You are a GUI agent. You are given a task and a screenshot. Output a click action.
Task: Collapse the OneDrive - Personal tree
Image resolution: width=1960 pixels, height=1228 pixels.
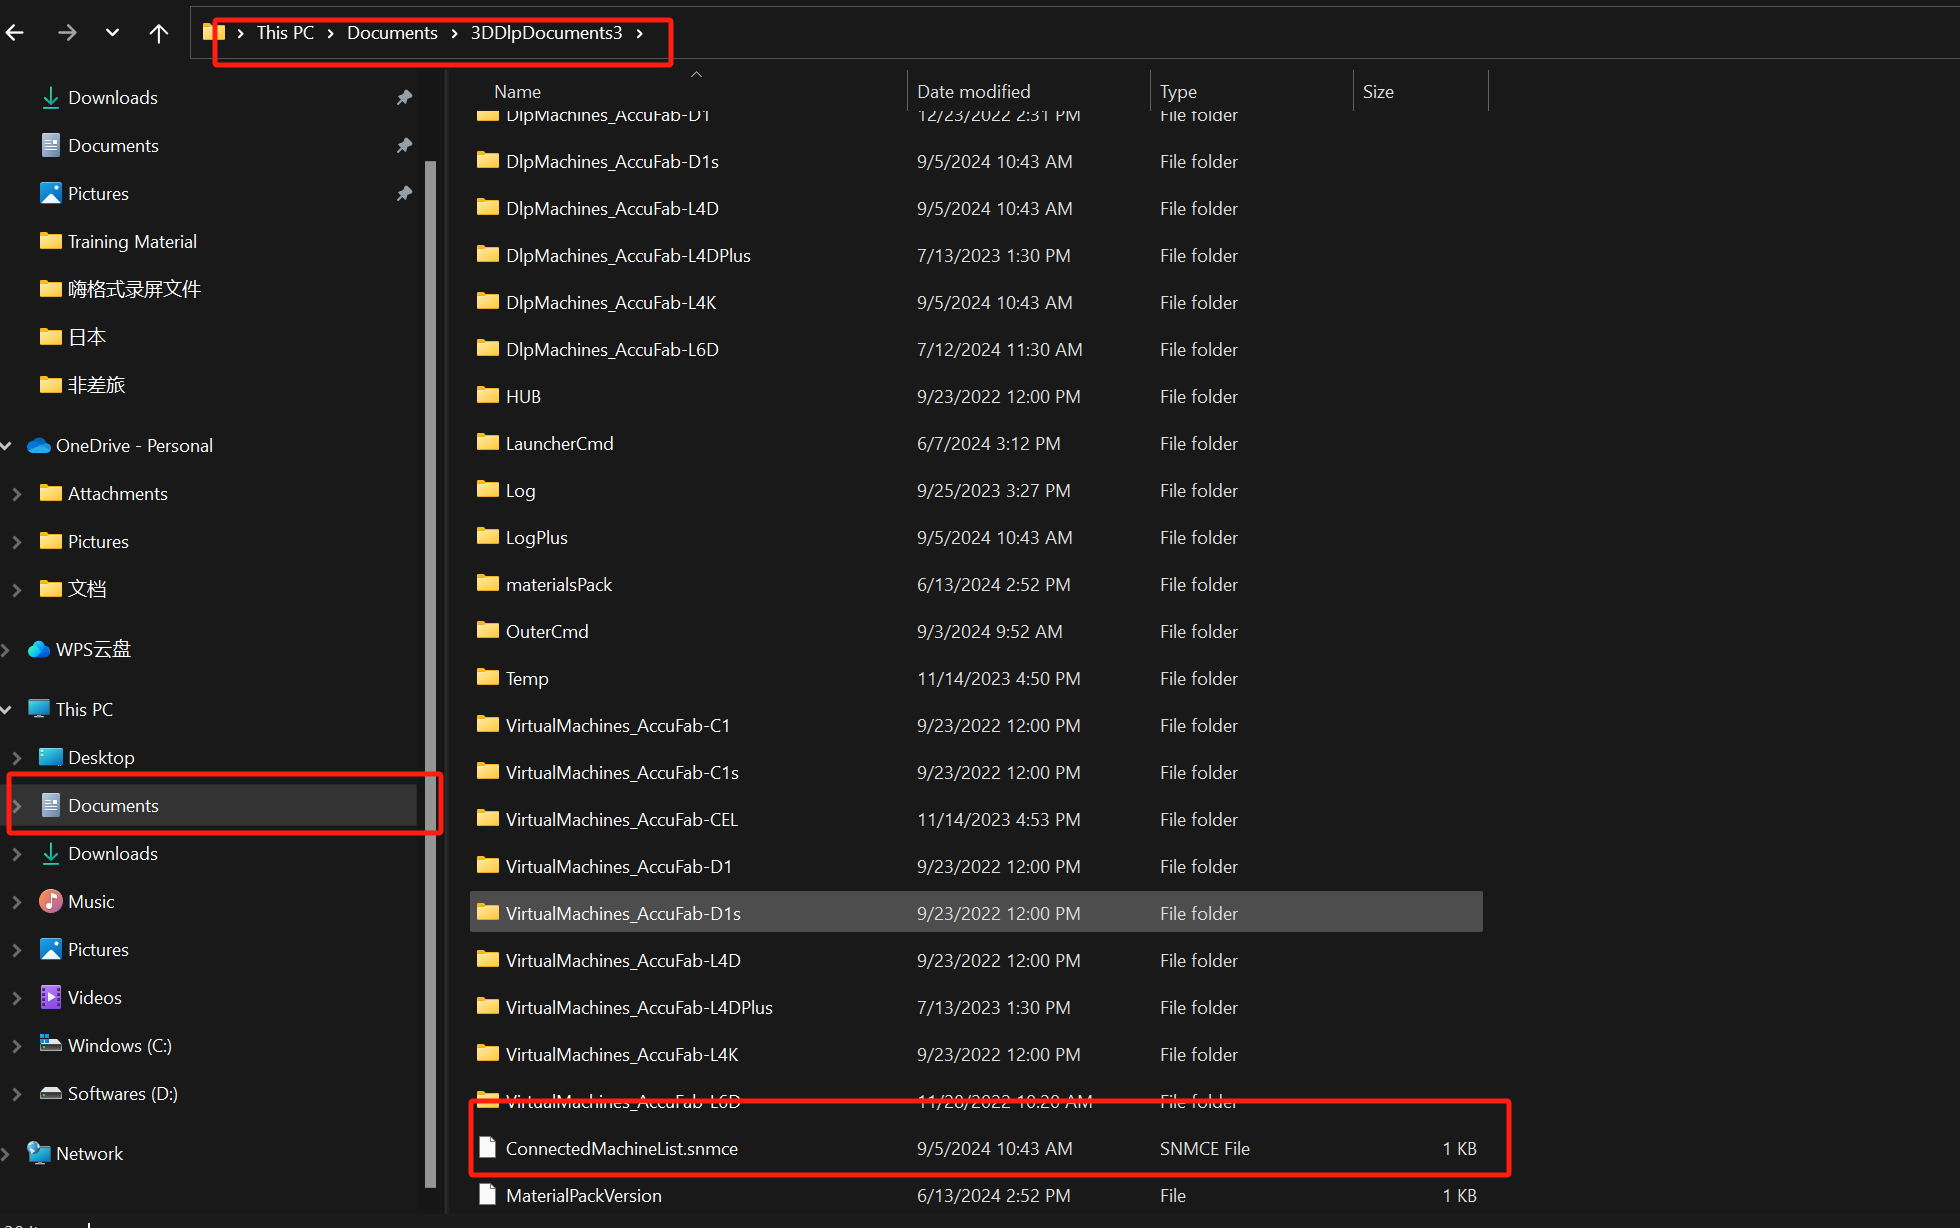7,446
